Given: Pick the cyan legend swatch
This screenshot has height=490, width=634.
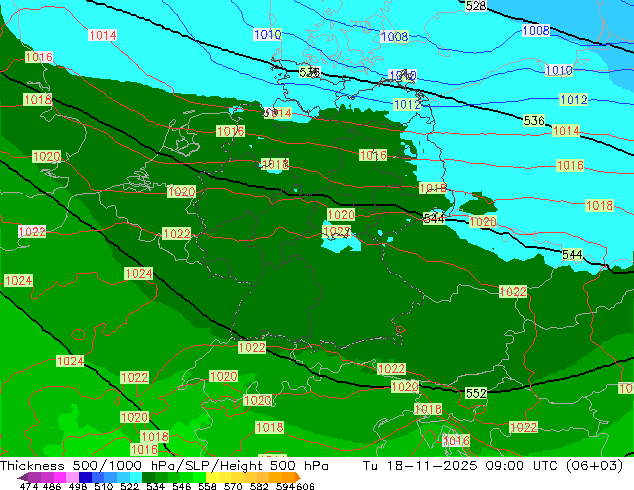Looking at the screenshot, I should pyautogui.click(x=136, y=477).
